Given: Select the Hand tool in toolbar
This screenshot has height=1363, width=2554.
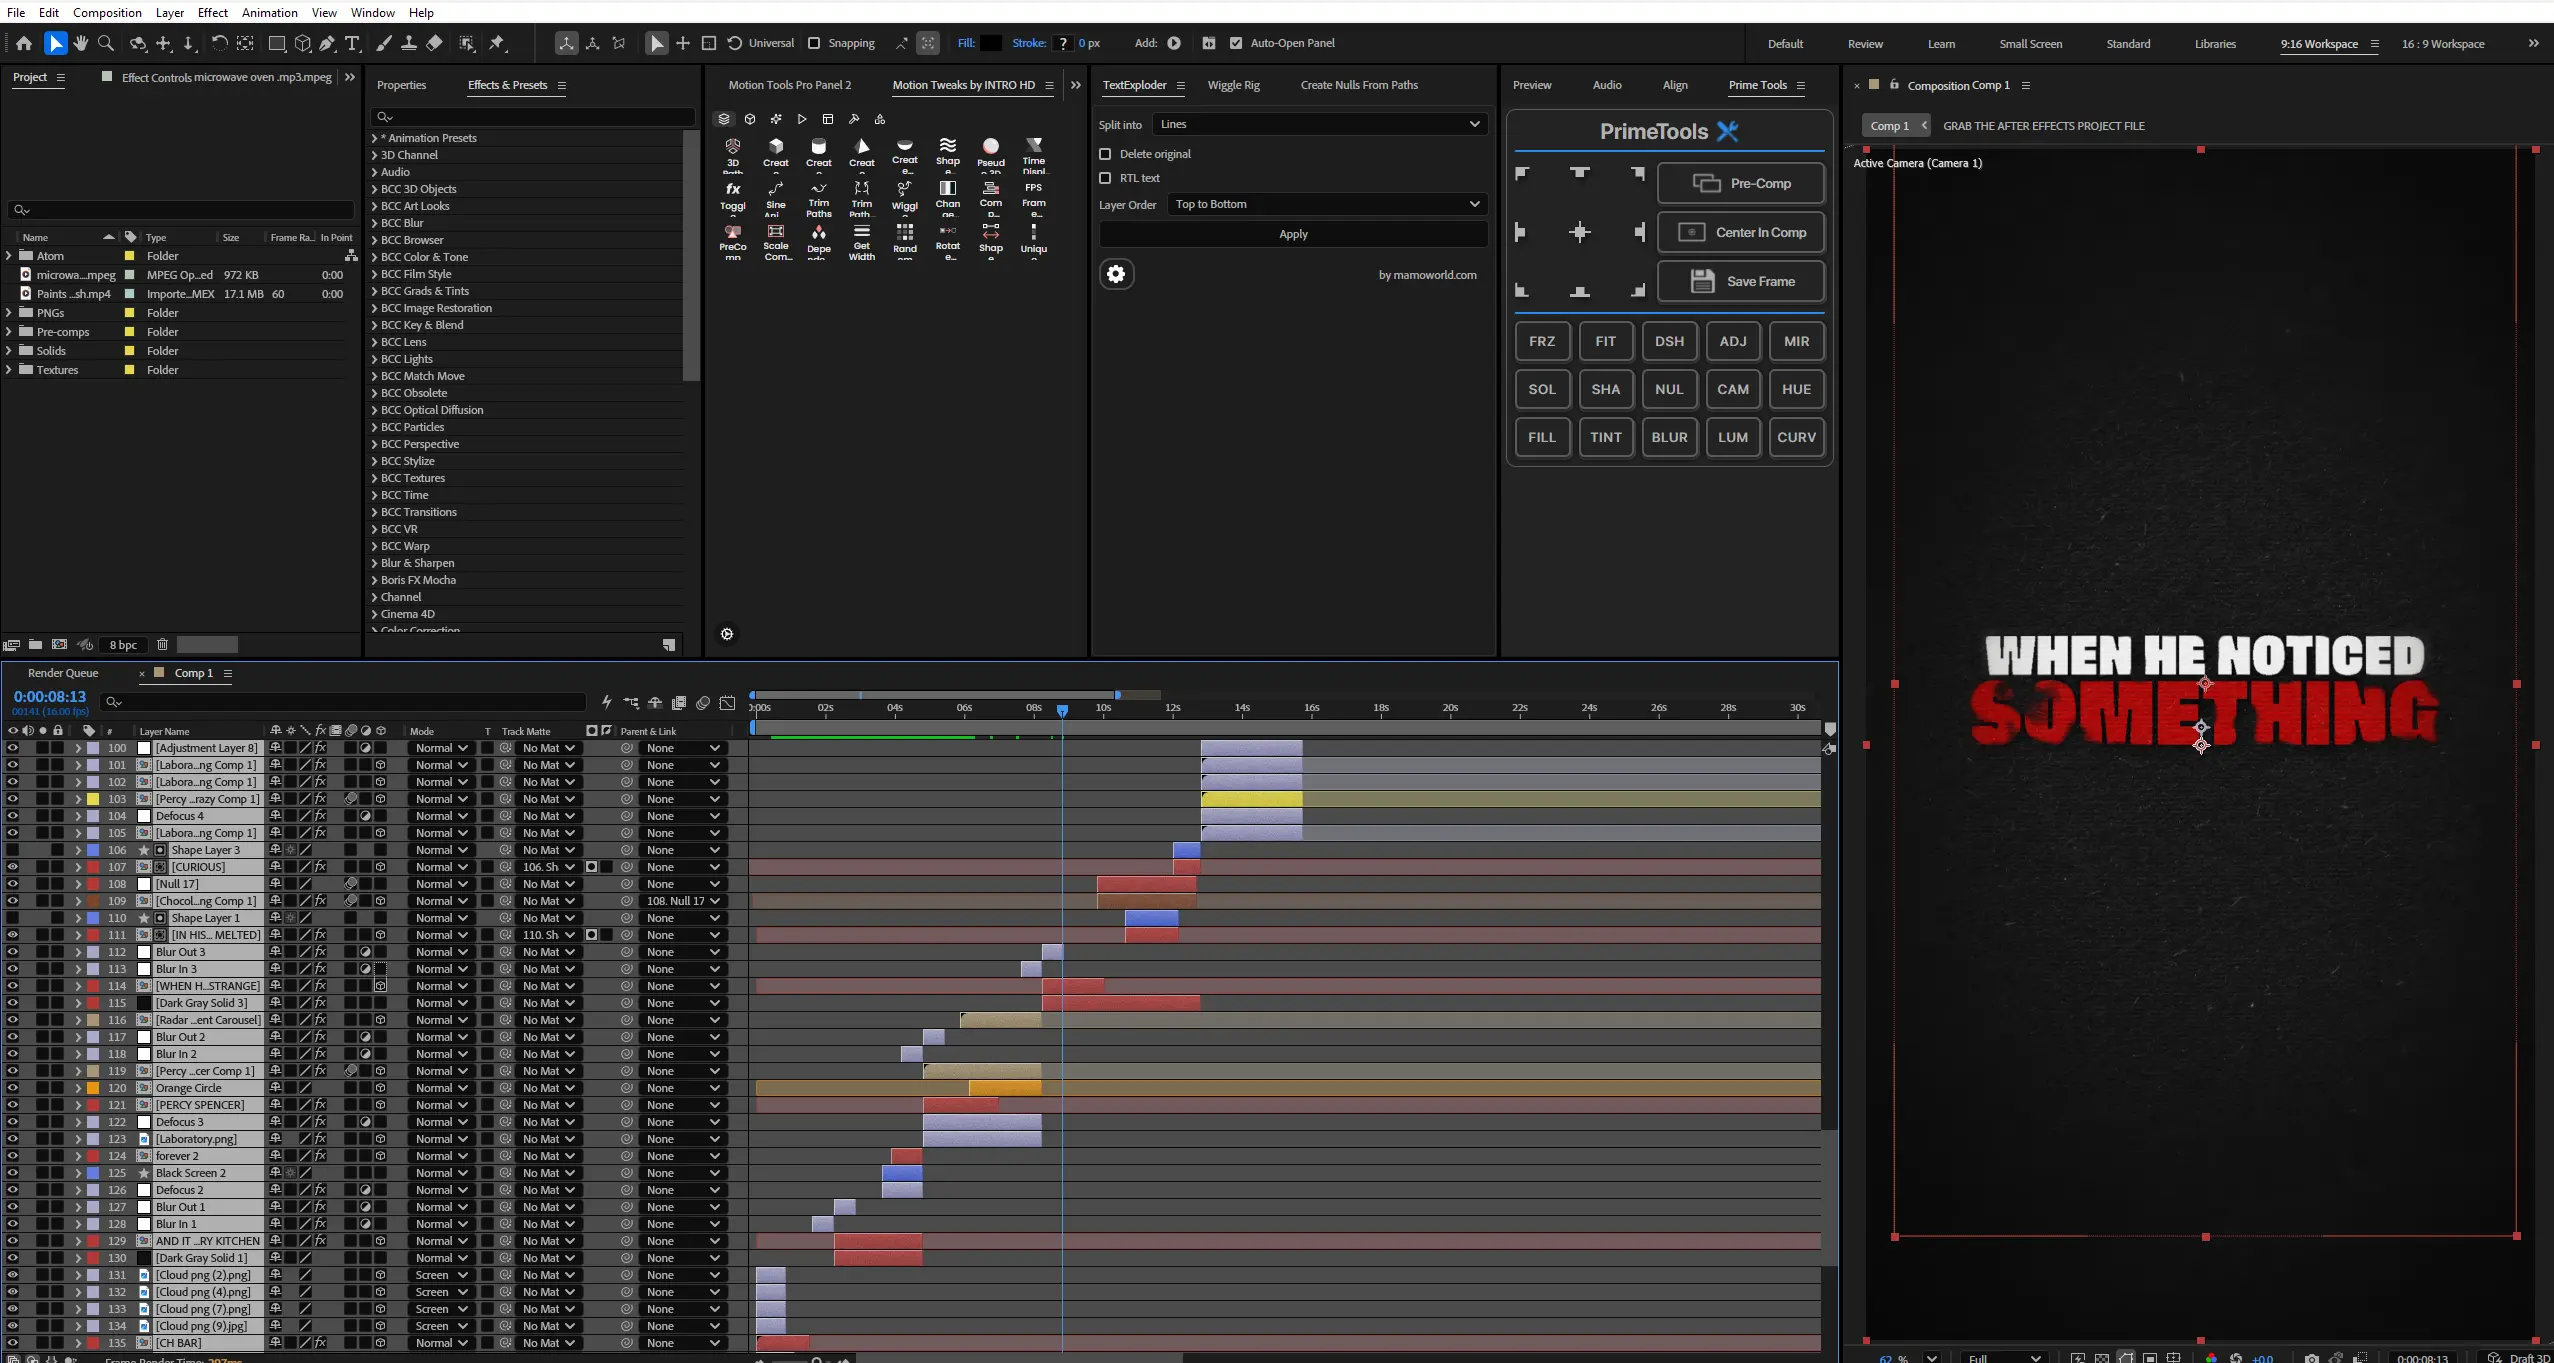Looking at the screenshot, I should click(x=81, y=43).
